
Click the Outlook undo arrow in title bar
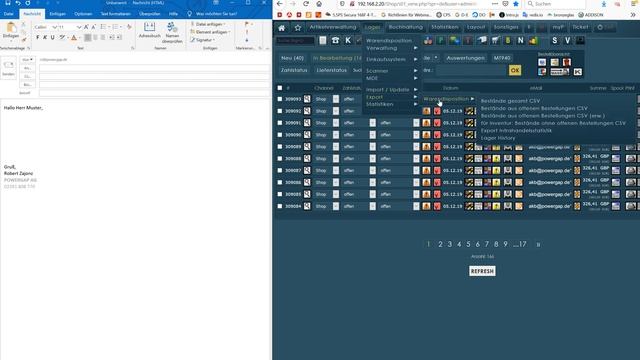tap(18, 3)
